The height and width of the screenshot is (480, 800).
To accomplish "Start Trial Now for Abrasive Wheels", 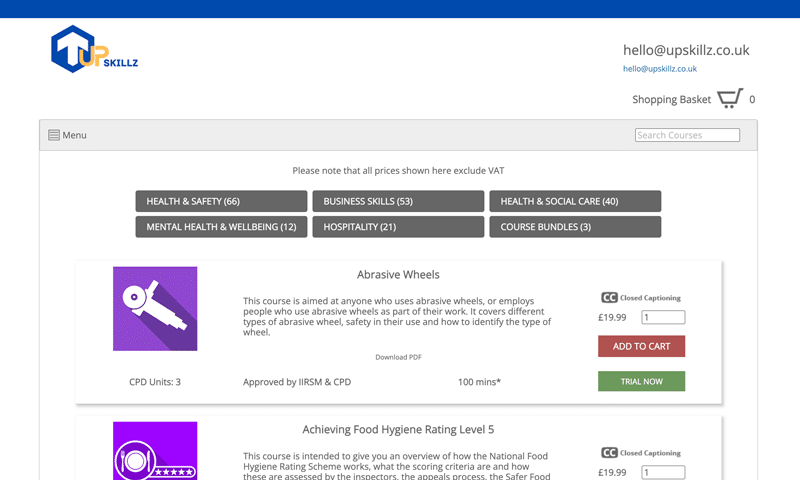I will (641, 381).
